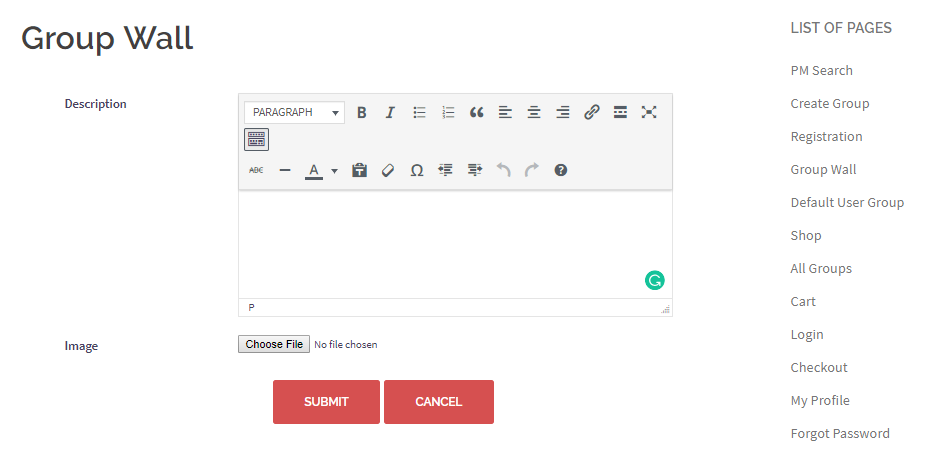
Task: Go to the Login page
Action: [x=807, y=335]
